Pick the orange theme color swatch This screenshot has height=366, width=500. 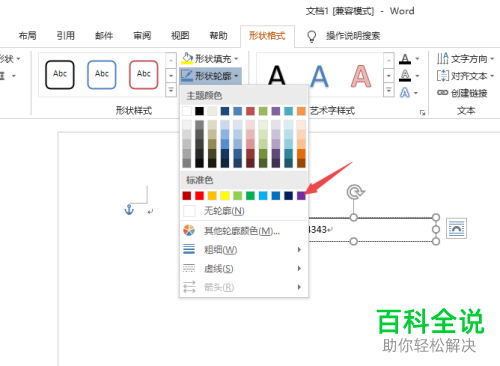[x=301, y=111]
